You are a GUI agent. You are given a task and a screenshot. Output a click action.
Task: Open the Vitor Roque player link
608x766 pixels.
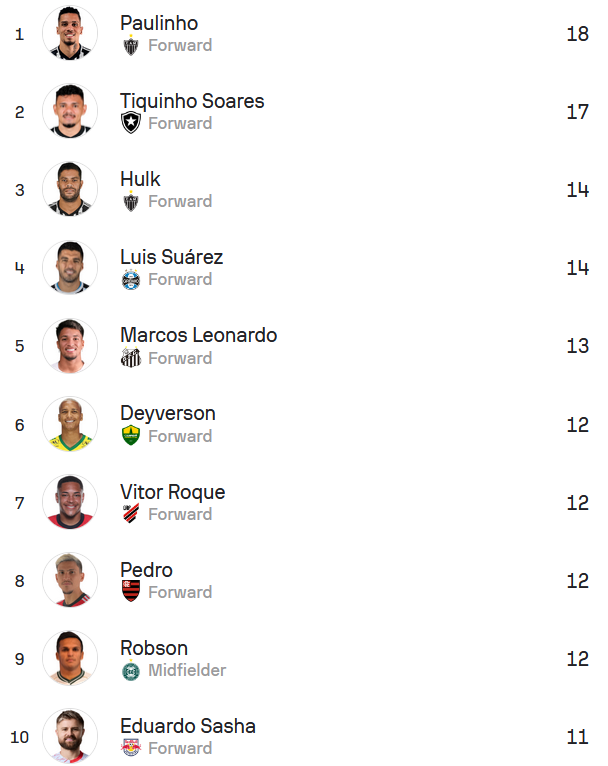(172, 492)
